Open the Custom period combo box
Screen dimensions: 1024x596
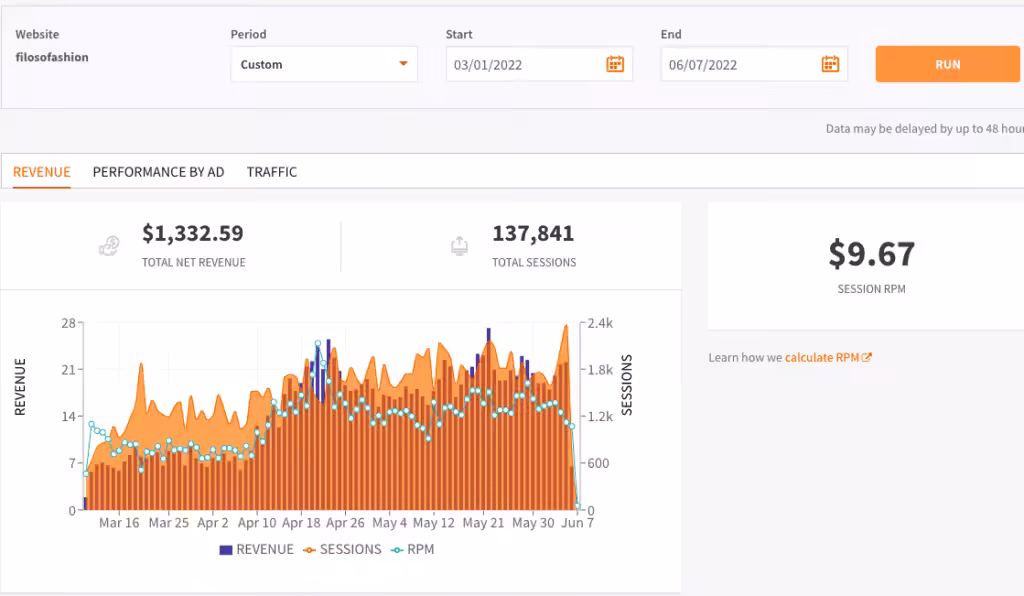coord(324,64)
